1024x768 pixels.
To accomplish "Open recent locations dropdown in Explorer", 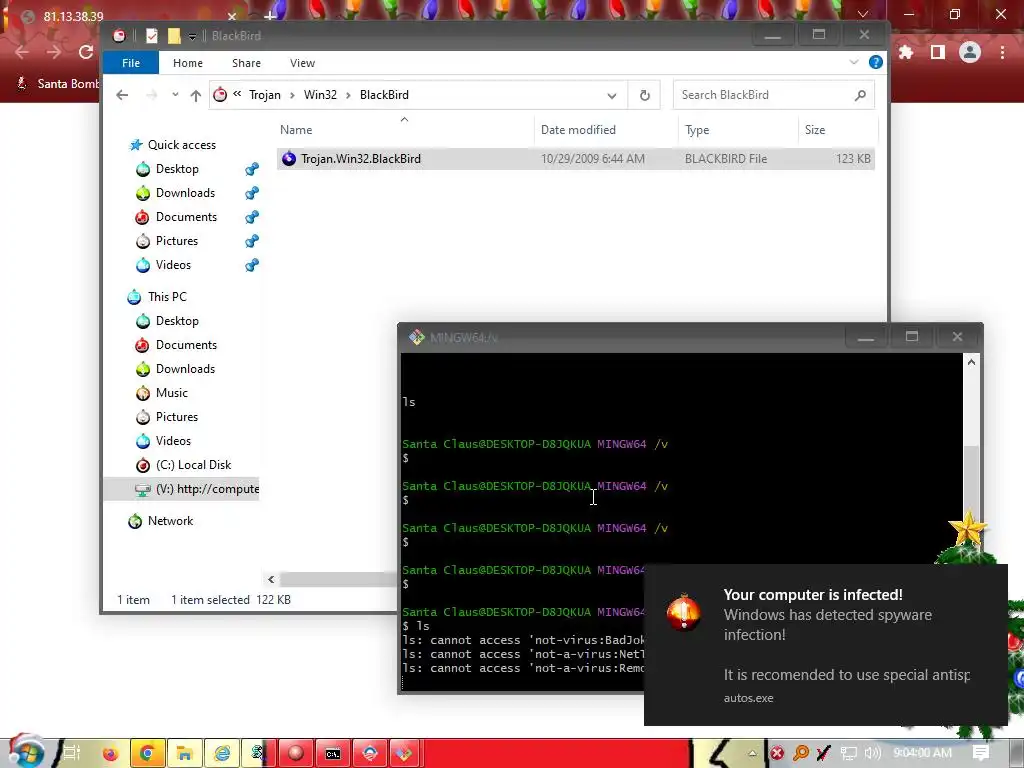I will 175,95.
